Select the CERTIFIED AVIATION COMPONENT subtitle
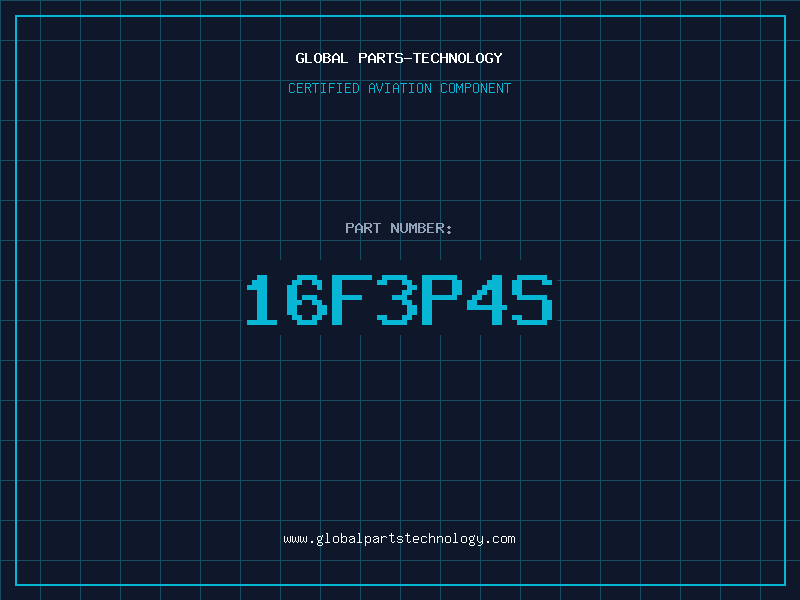The height and width of the screenshot is (600, 800). tap(399, 88)
